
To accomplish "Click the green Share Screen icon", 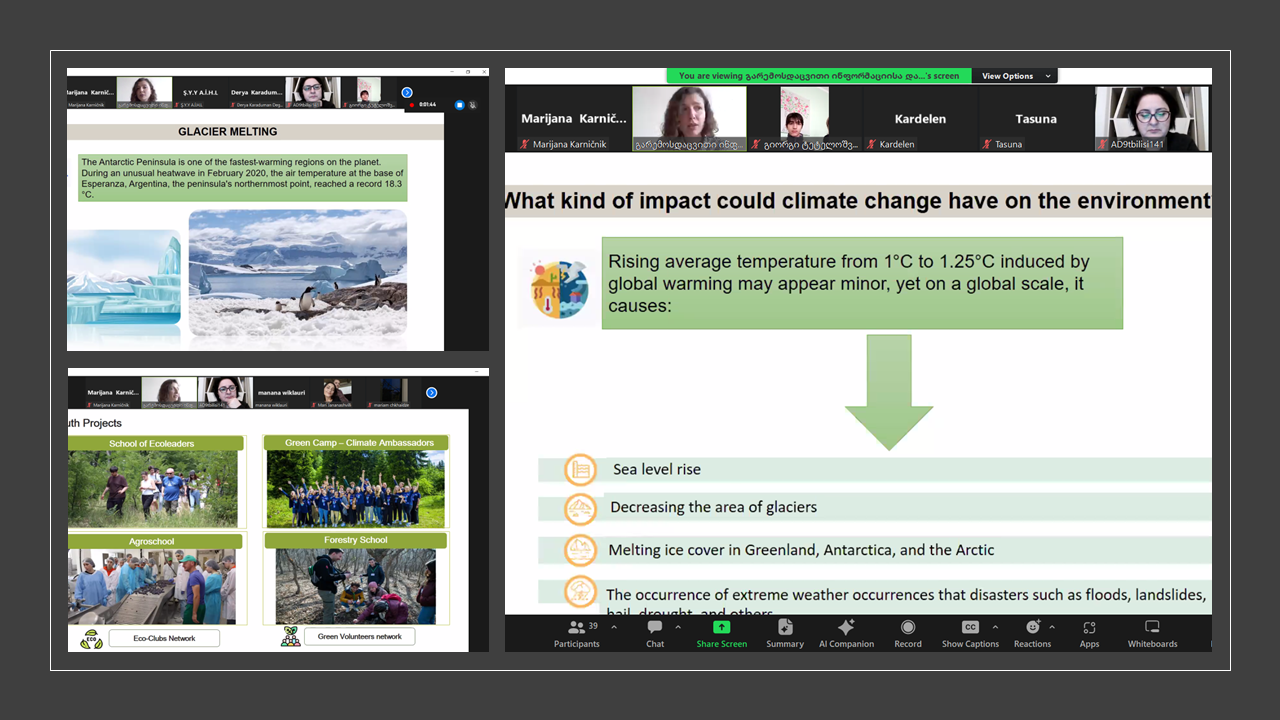I will coord(721,627).
